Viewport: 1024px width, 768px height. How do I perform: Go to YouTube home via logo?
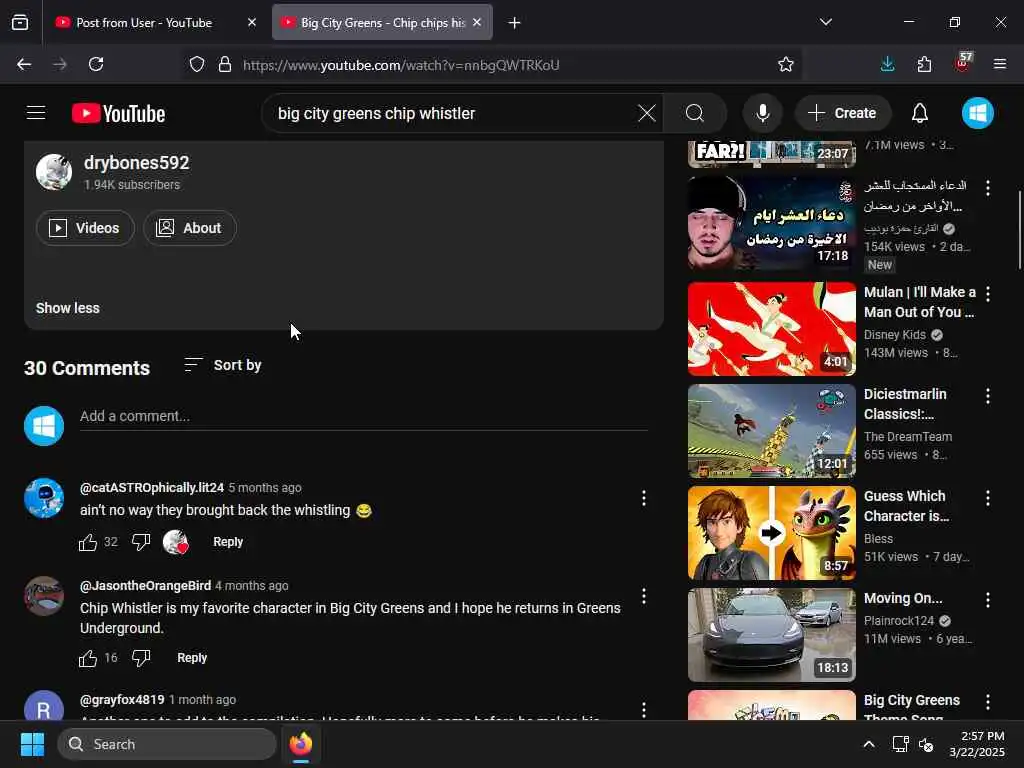coord(118,114)
